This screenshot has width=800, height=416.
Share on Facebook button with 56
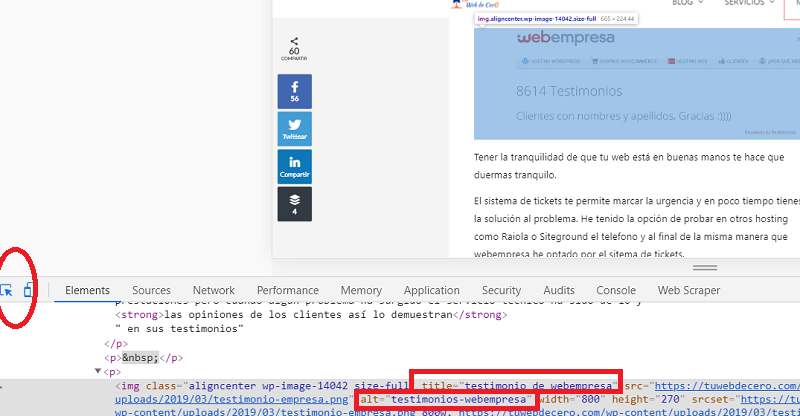[x=294, y=91]
